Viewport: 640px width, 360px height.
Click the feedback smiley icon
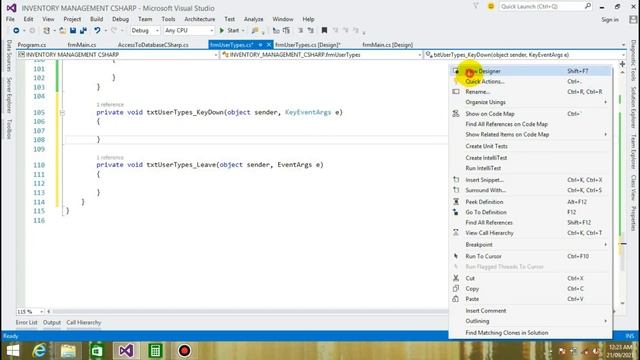click(x=491, y=7)
